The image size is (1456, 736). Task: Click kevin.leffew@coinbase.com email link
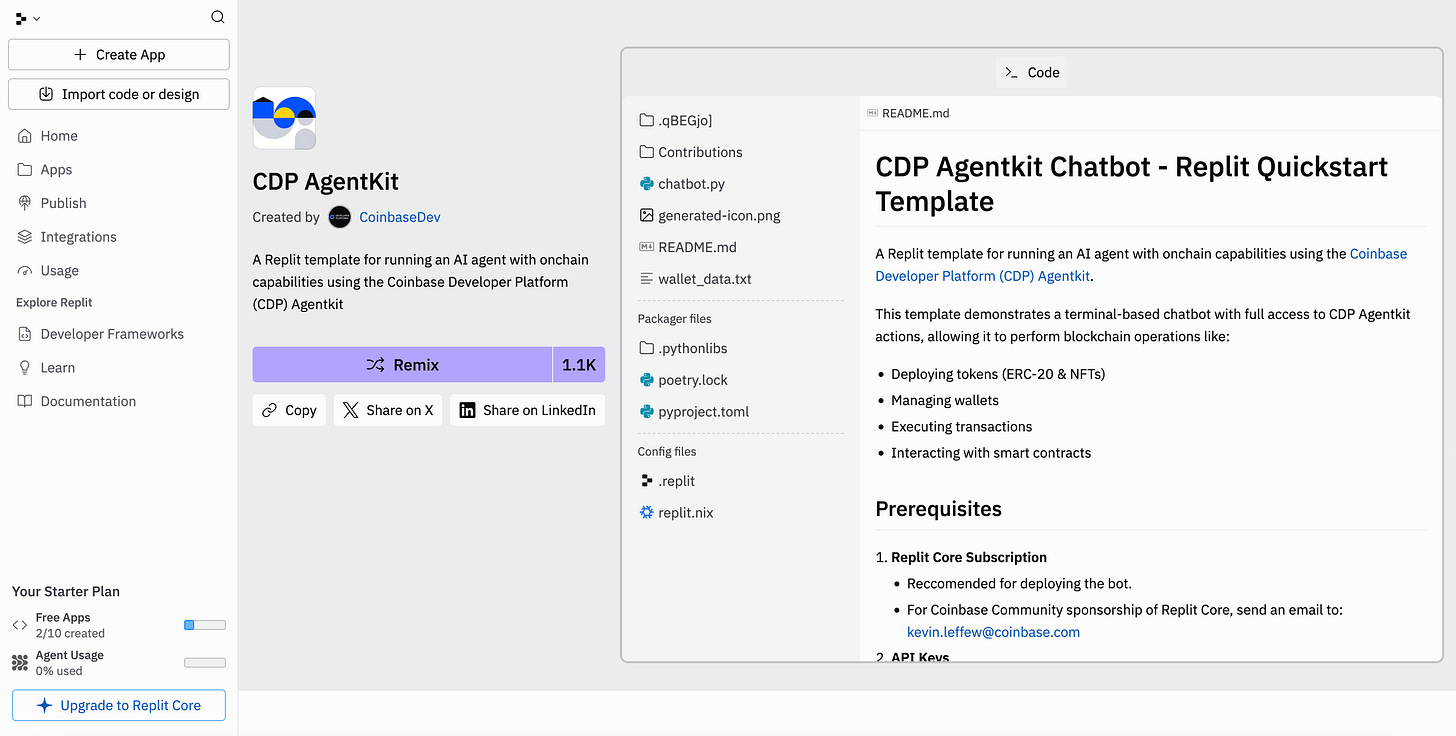(993, 632)
